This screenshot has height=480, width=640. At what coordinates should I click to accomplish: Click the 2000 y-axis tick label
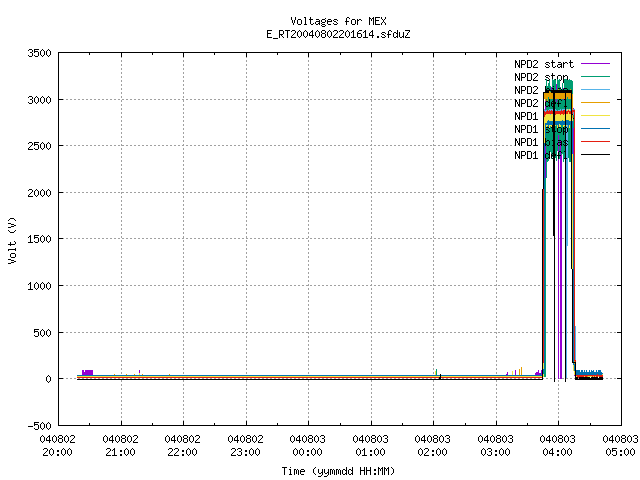[x=39, y=193]
